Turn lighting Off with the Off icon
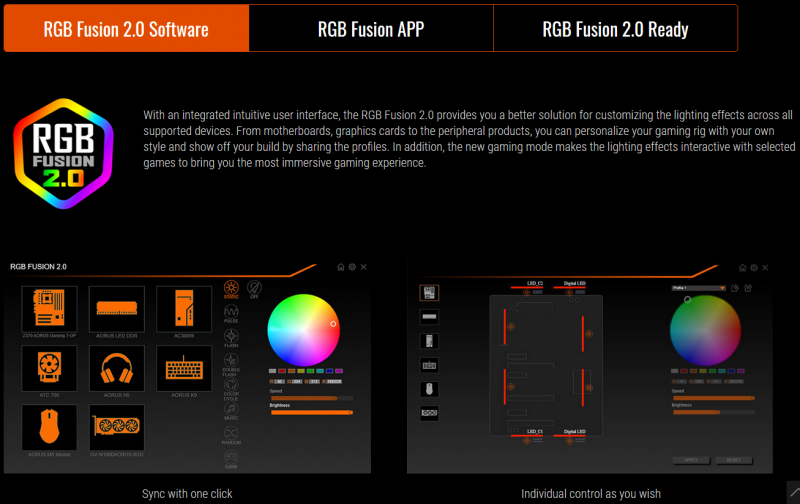Screen dimensions: 800x504 coord(254,289)
